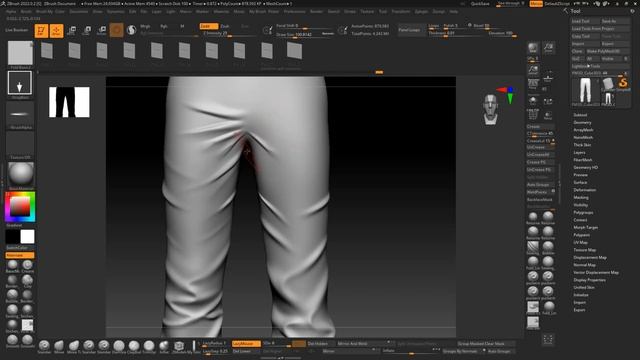Toggle the M material channel button
The width and height of the screenshot is (640, 360).
tap(182, 26)
